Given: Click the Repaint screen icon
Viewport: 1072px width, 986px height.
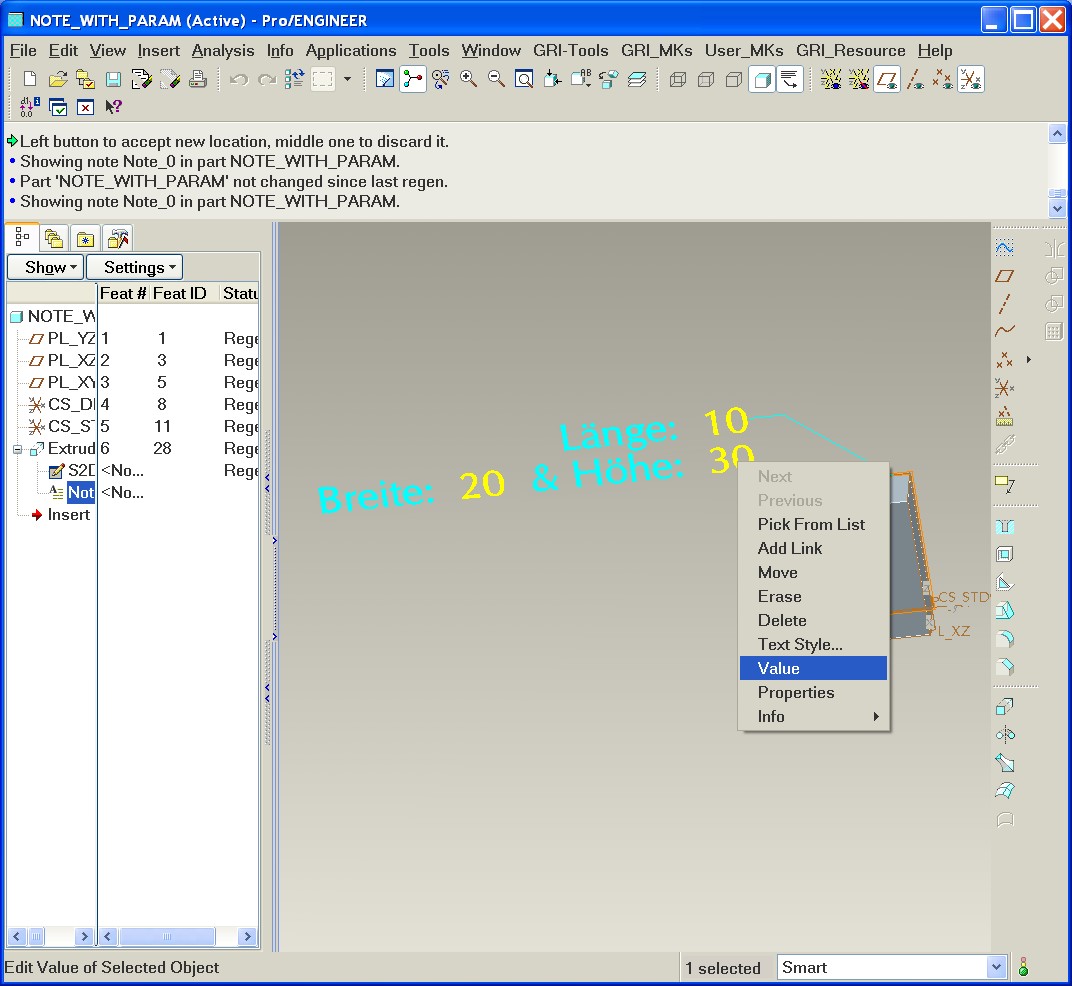Looking at the screenshot, I should (x=385, y=79).
